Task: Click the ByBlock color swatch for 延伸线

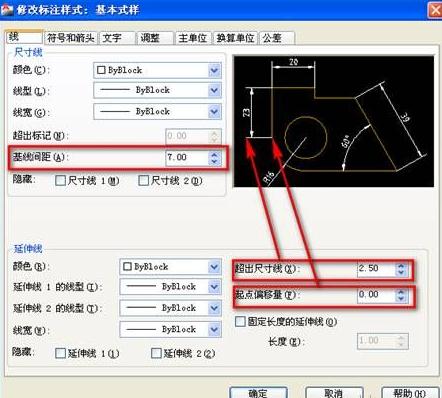Action: [127, 267]
